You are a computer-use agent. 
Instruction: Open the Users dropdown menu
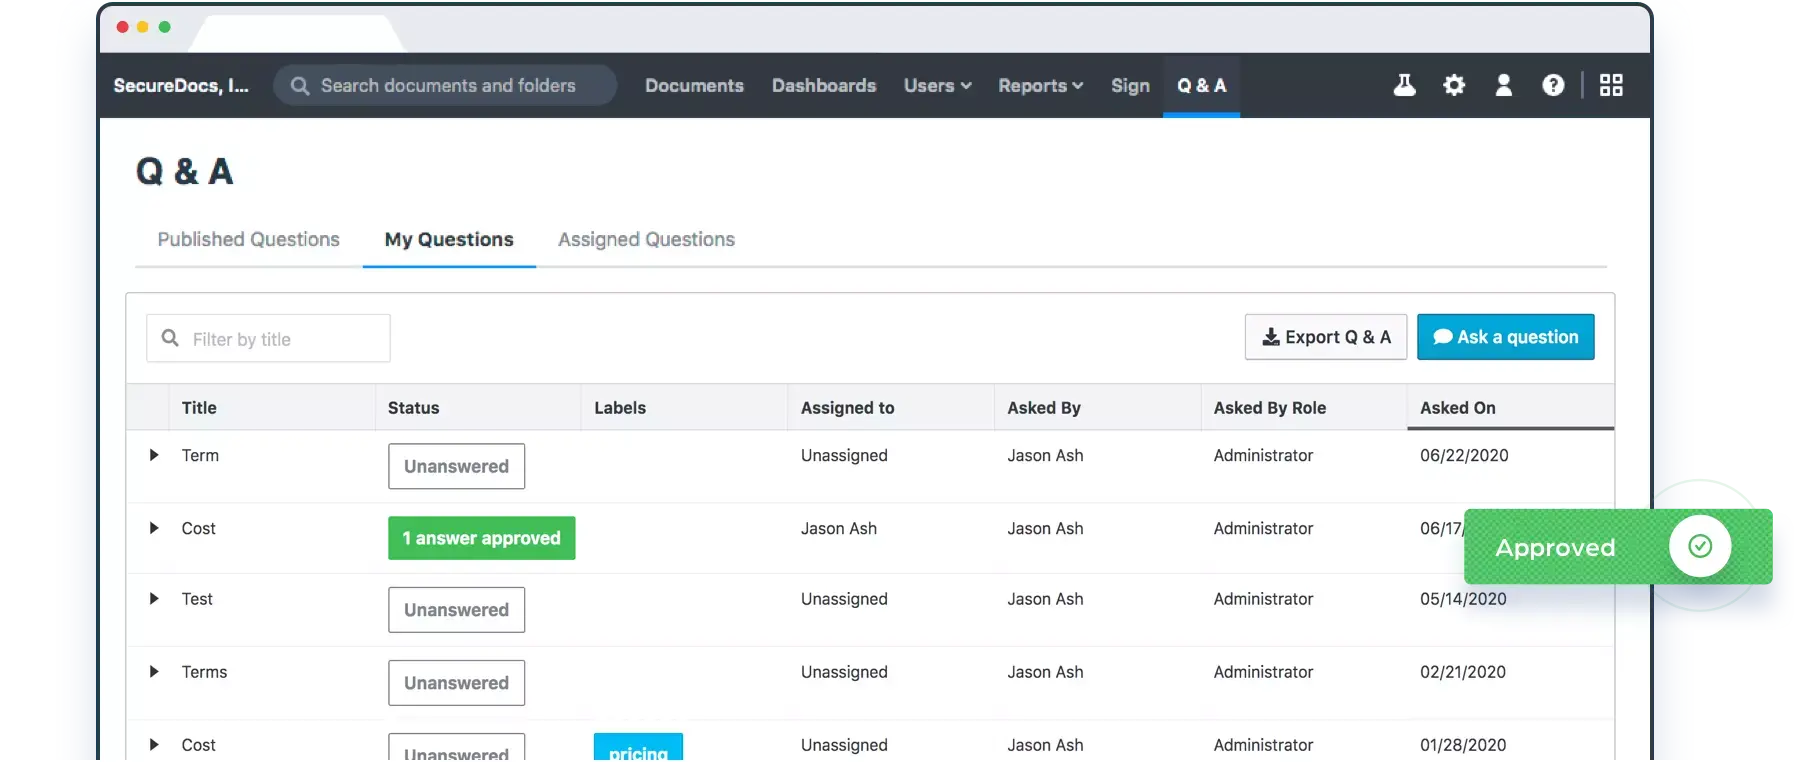click(938, 86)
